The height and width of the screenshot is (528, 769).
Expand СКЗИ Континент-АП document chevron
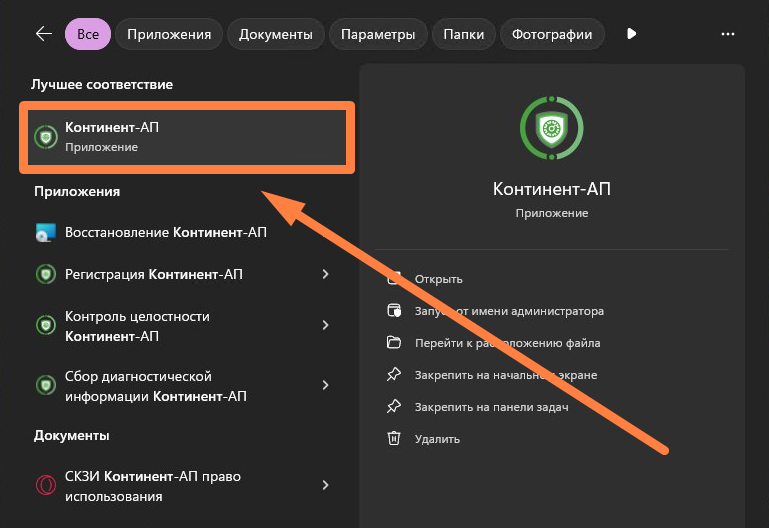coord(325,486)
